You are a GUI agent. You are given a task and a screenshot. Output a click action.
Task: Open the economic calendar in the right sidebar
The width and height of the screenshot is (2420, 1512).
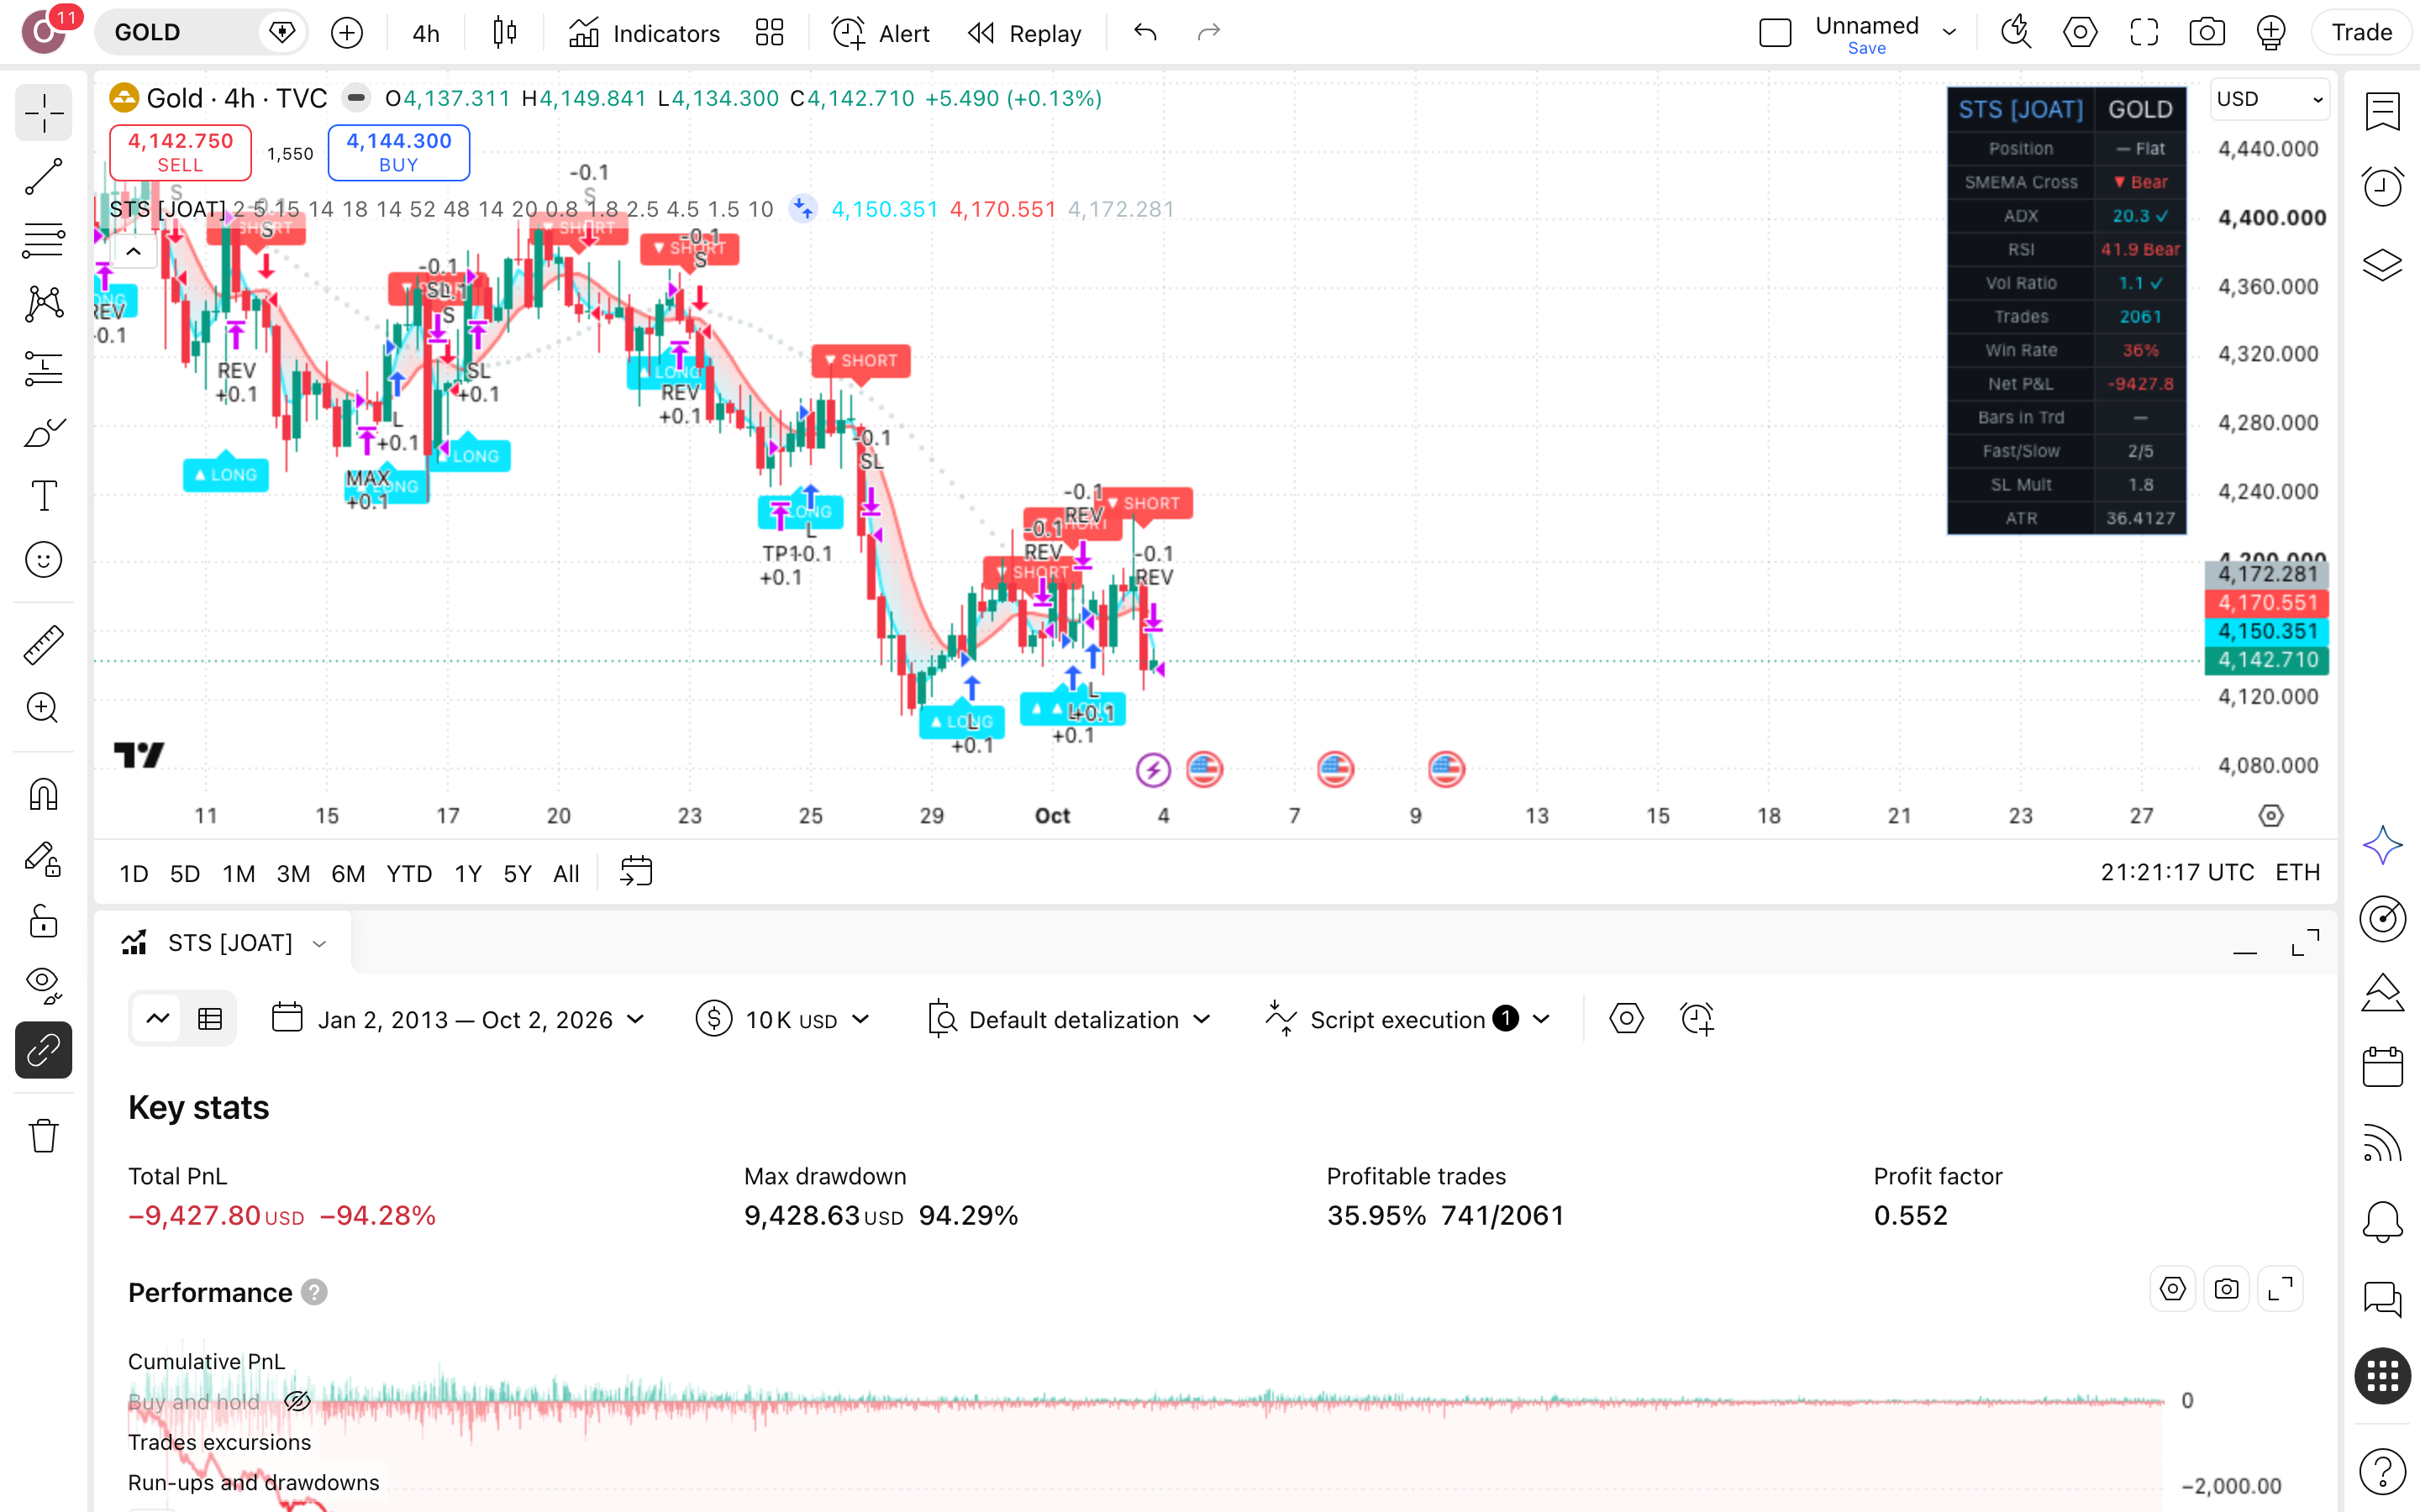(x=2382, y=1067)
